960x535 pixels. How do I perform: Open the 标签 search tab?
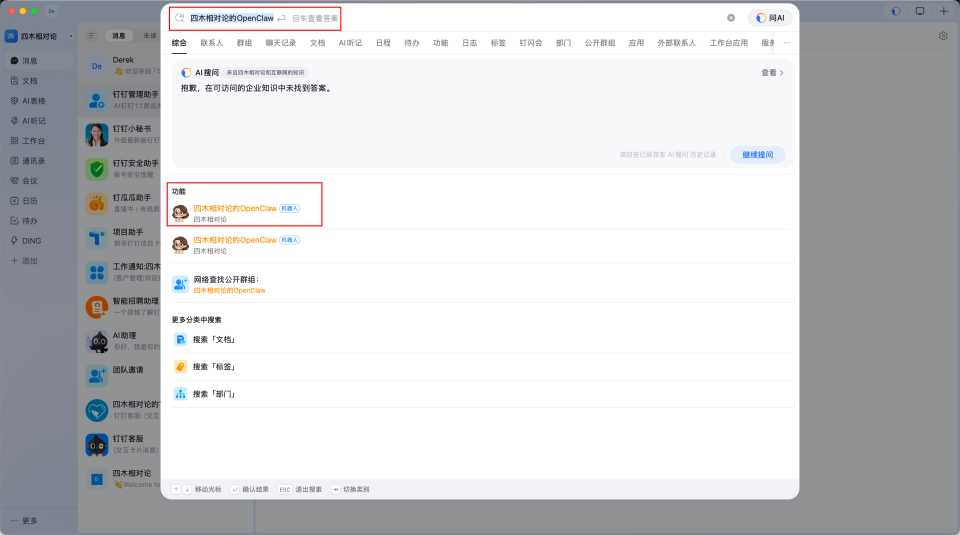[498, 43]
